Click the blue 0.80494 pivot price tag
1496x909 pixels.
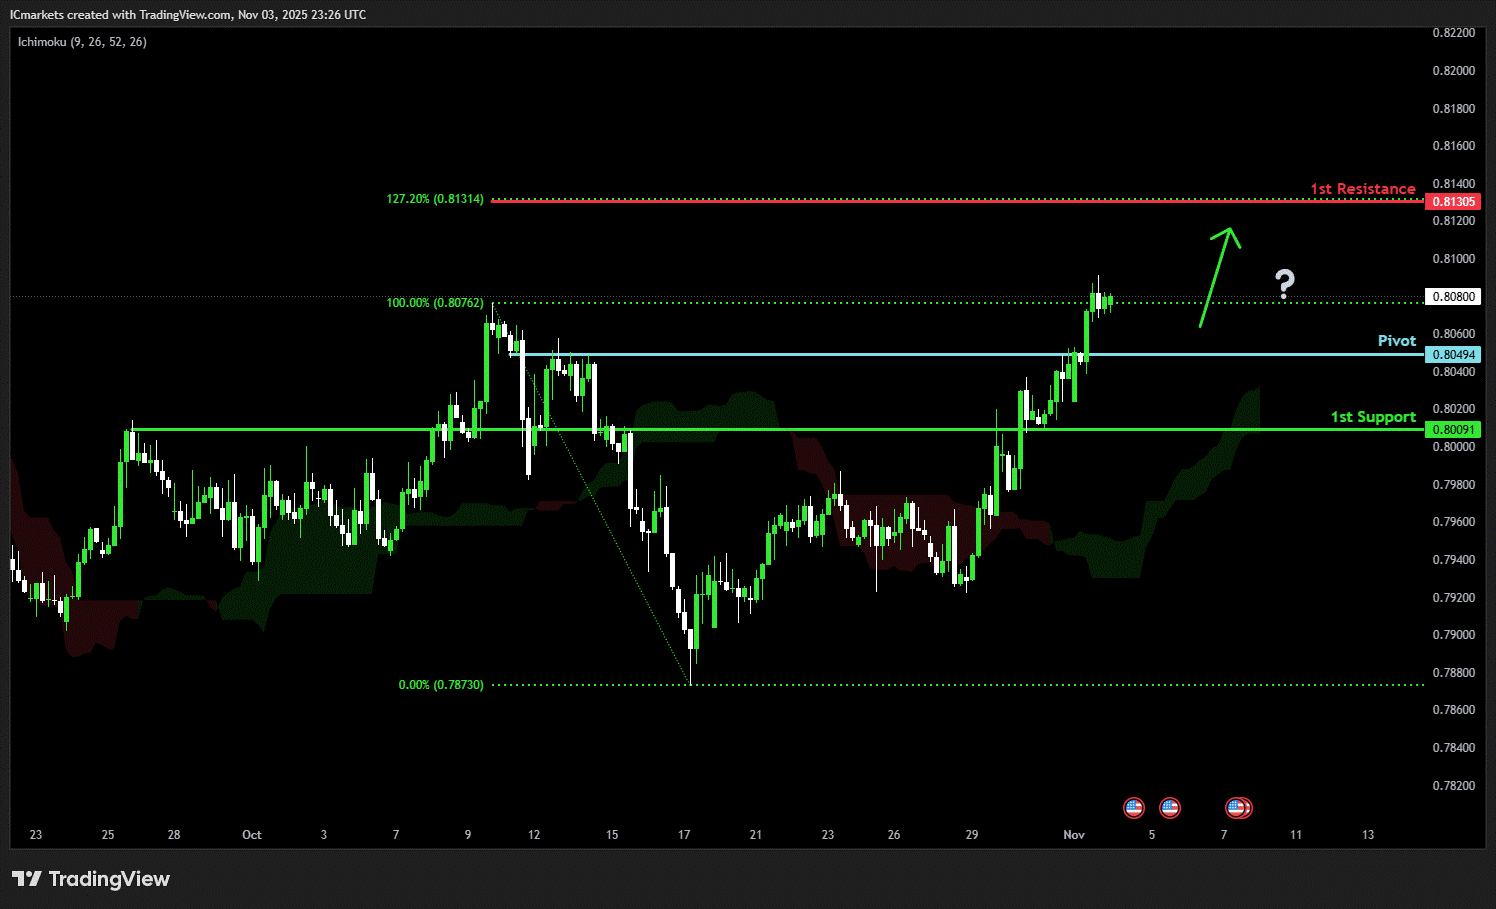[x=1453, y=355]
